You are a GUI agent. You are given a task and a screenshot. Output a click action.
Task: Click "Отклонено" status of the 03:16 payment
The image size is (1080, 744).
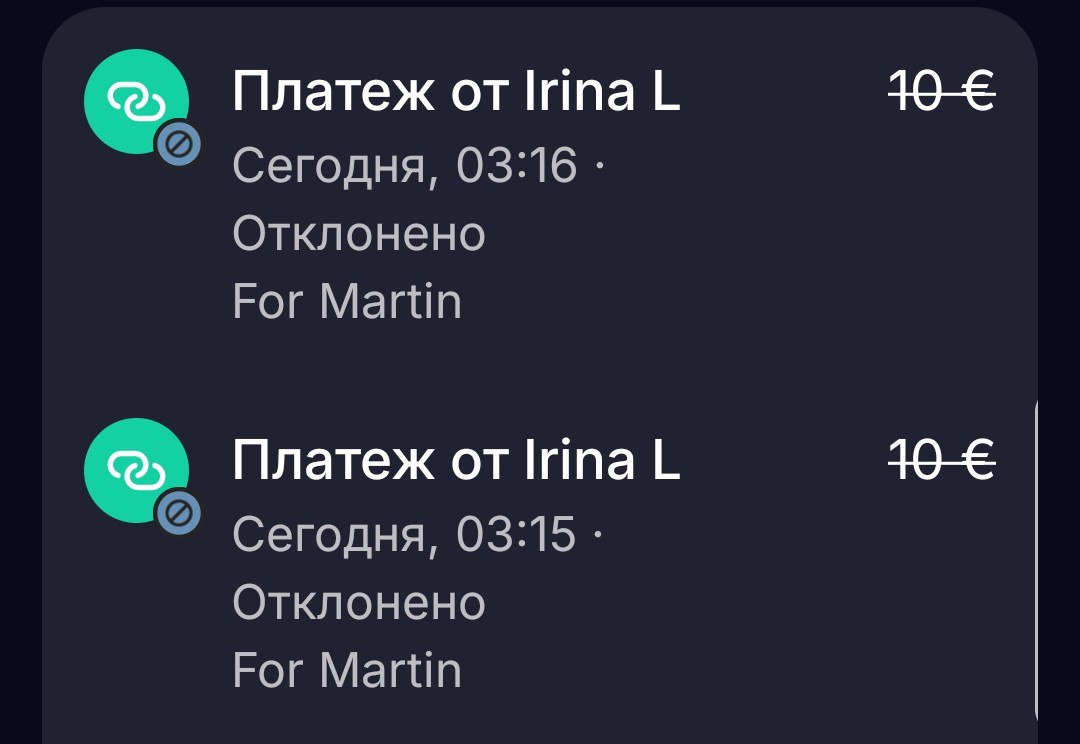tap(359, 234)
